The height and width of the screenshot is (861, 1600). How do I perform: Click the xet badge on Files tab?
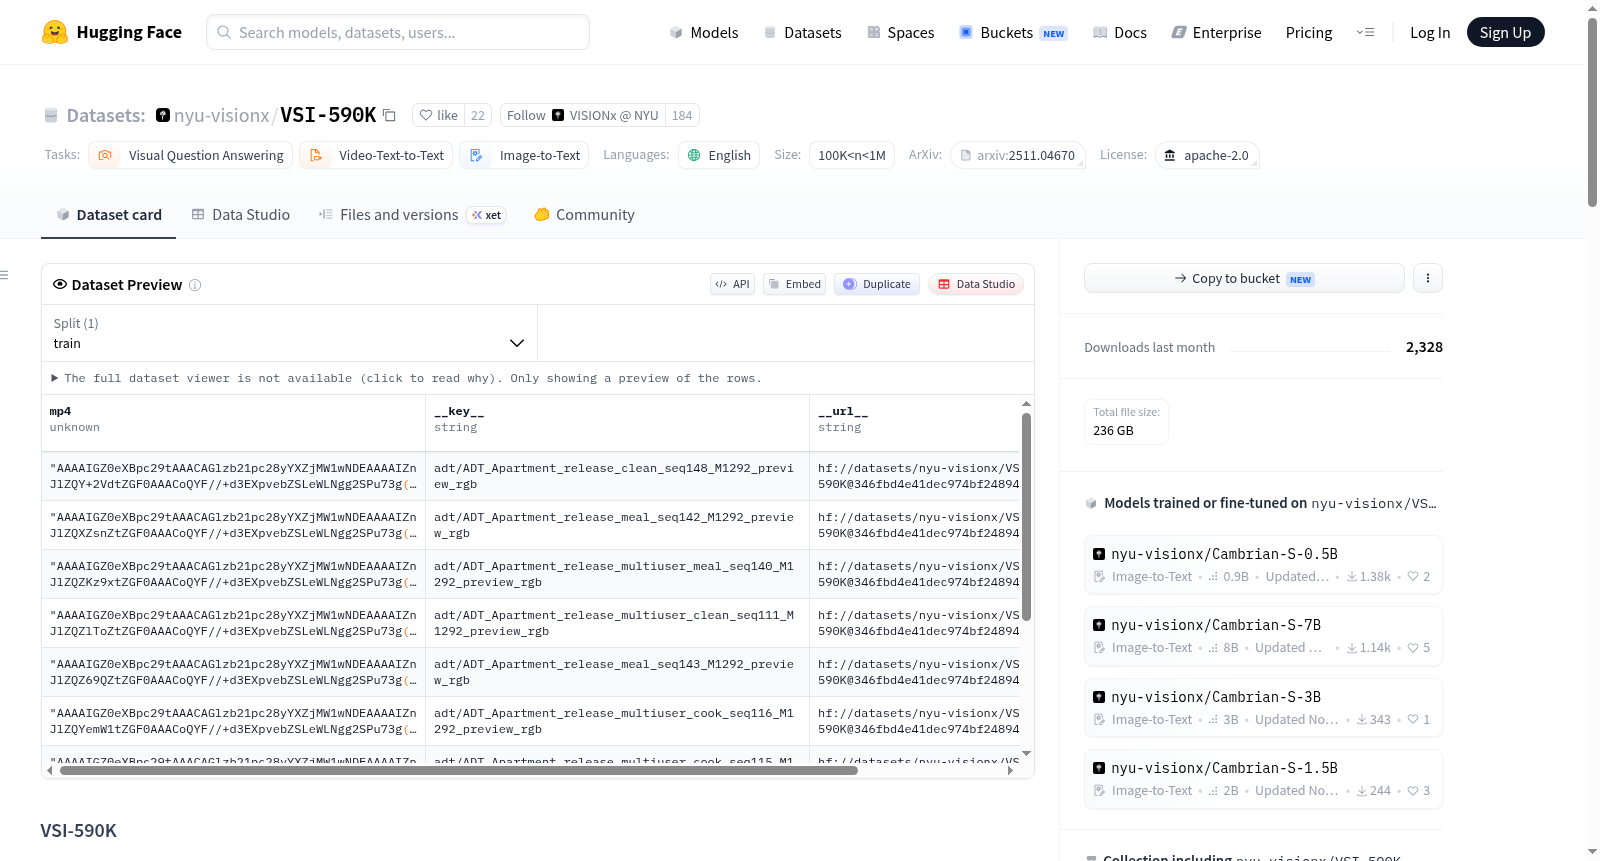point(487,215)
